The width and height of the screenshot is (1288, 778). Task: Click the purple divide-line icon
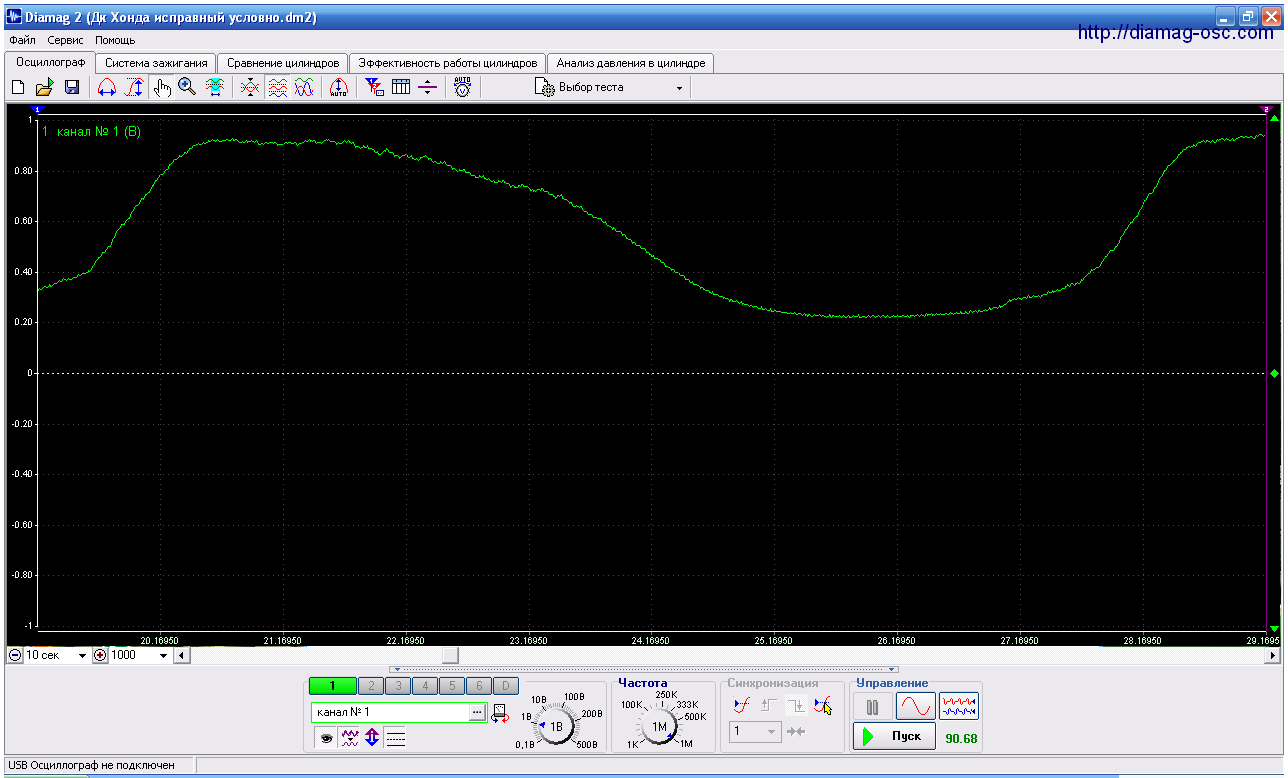coord(427,87)
